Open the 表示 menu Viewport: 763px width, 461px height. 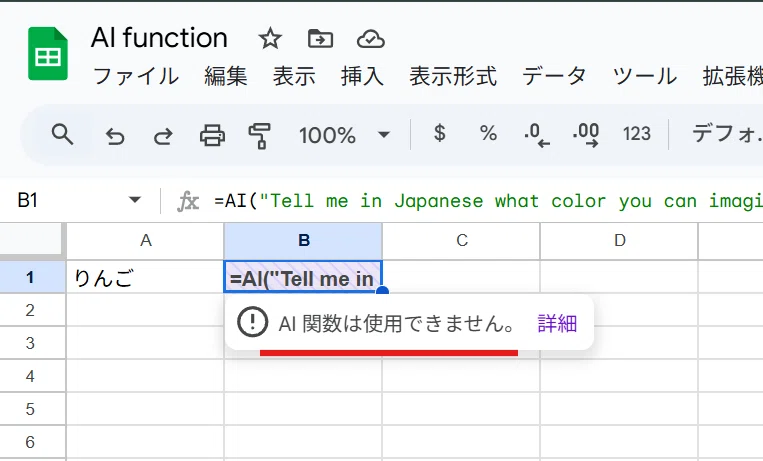(294, 76)
